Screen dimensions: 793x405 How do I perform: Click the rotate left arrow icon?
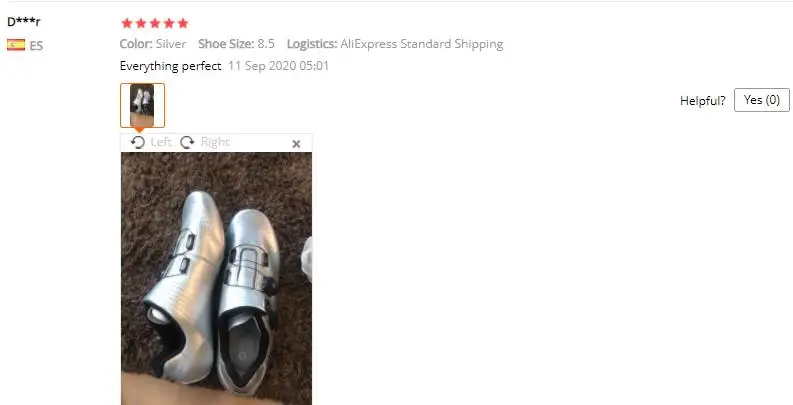pos(138,143)
